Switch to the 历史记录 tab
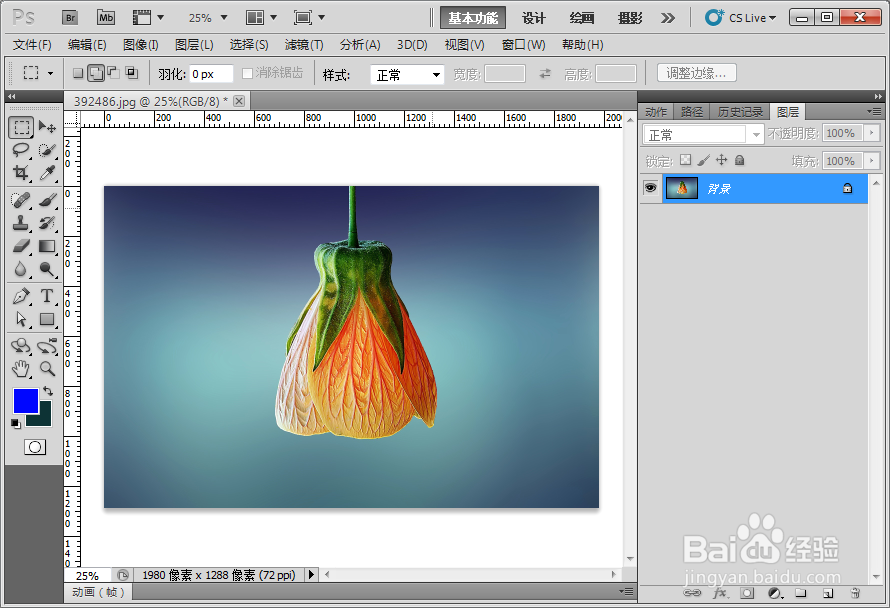This screenshot has height=608, width=890. tap(740, 112)
